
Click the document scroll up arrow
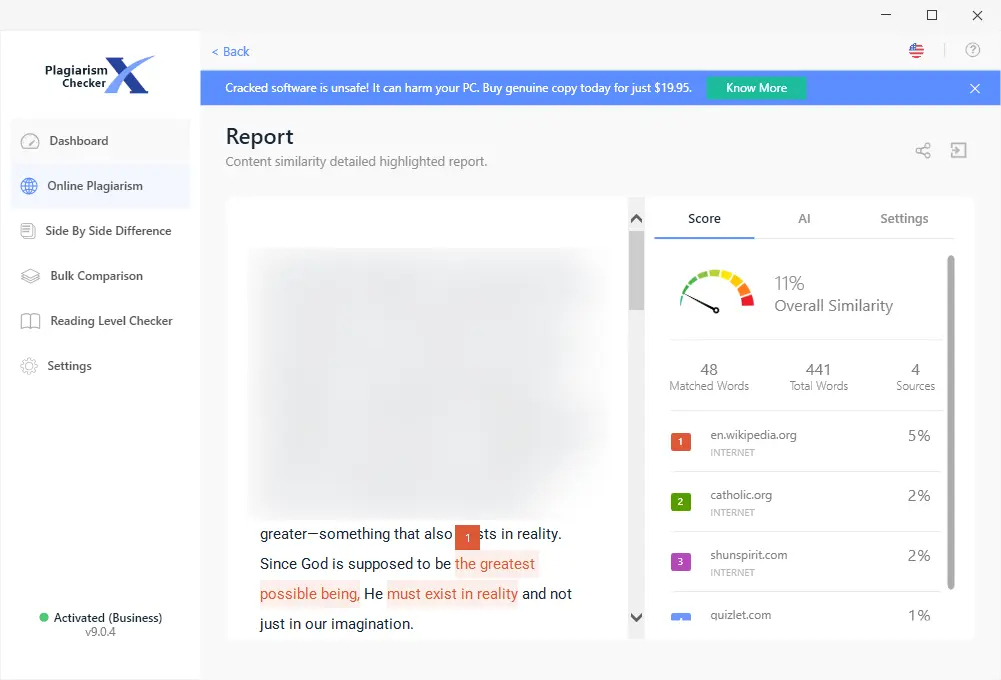click(x=636, y=219)
